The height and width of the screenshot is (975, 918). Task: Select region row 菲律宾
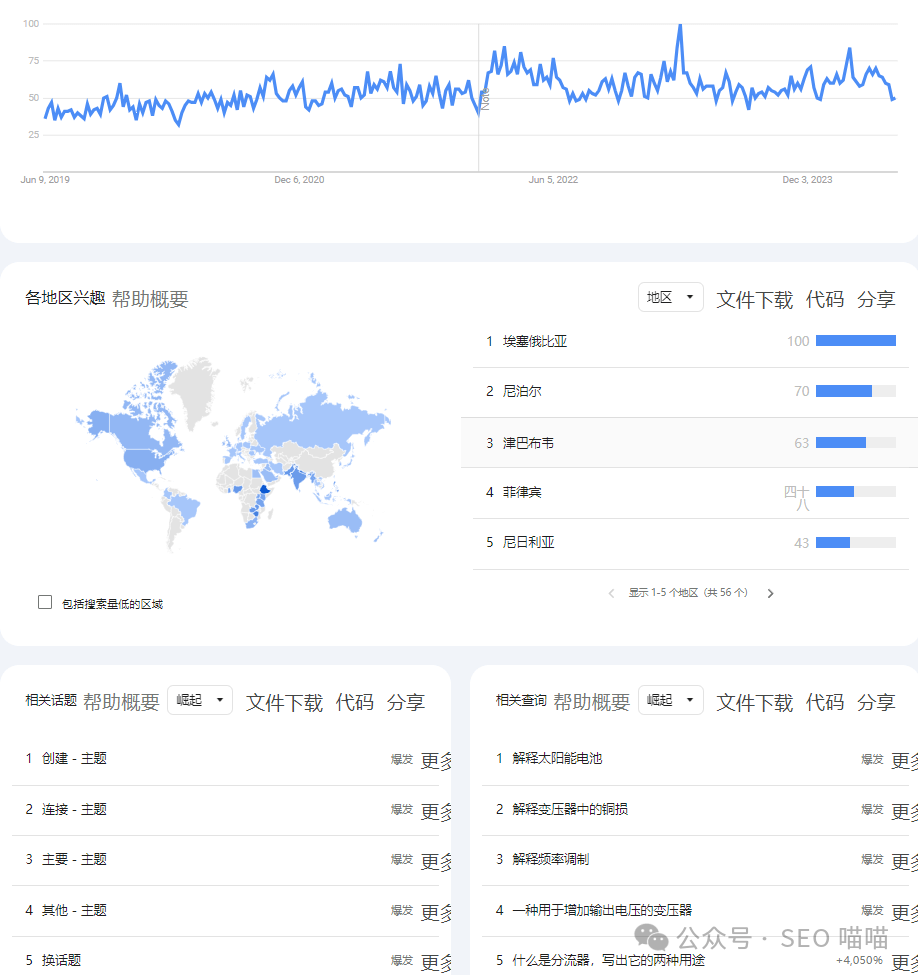pyautogui.click(x=690, y=493)
